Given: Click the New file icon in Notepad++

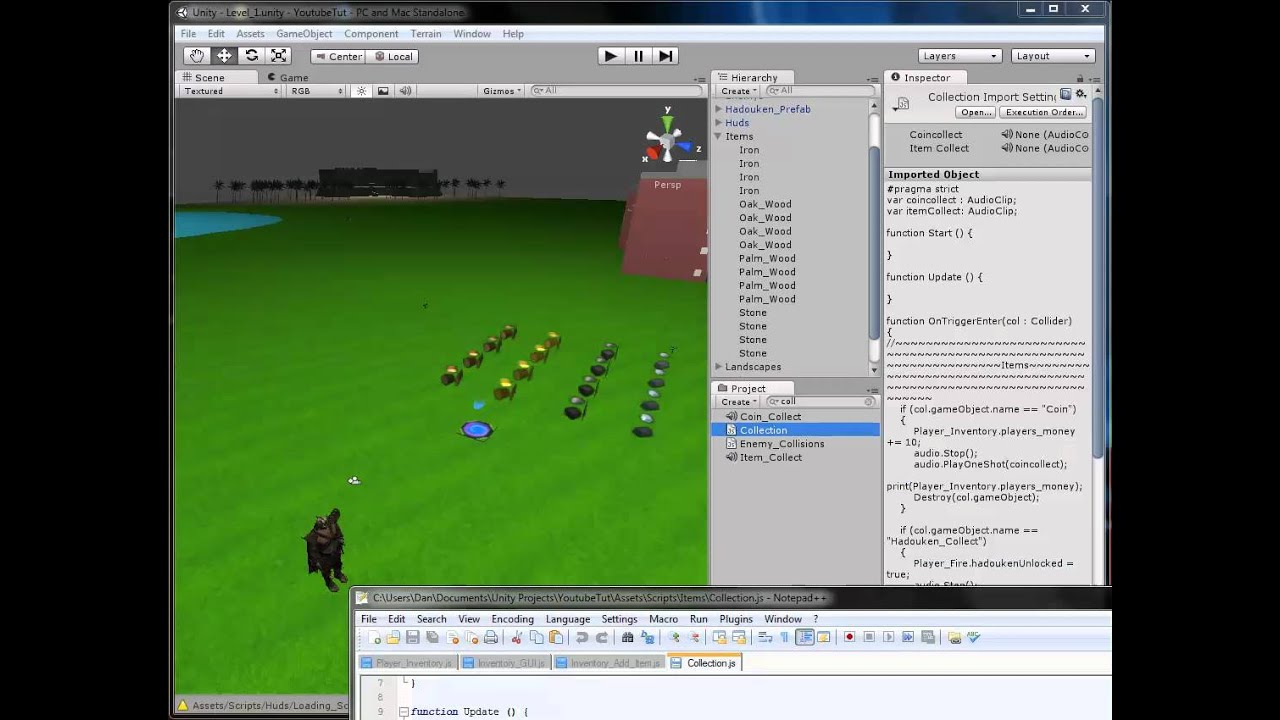Looking at the screenshot, I should (373, 638).
